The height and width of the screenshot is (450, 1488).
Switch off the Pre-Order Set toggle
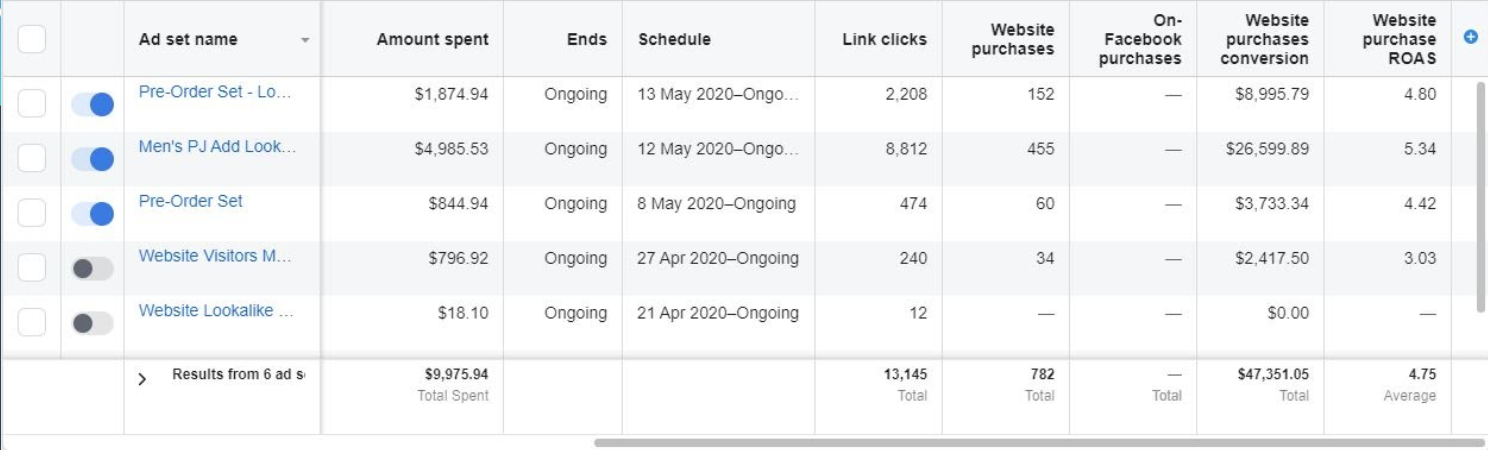click(x=93, y=214)
